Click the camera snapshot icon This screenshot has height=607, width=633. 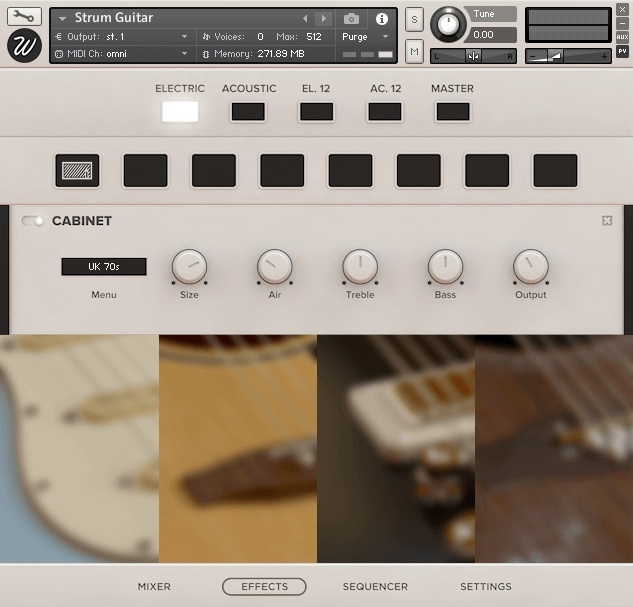[351, 19]
